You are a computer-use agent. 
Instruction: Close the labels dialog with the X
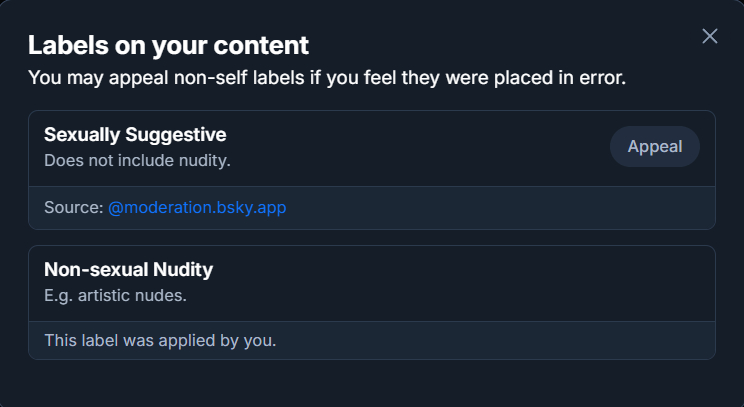(x=710, y=36)
